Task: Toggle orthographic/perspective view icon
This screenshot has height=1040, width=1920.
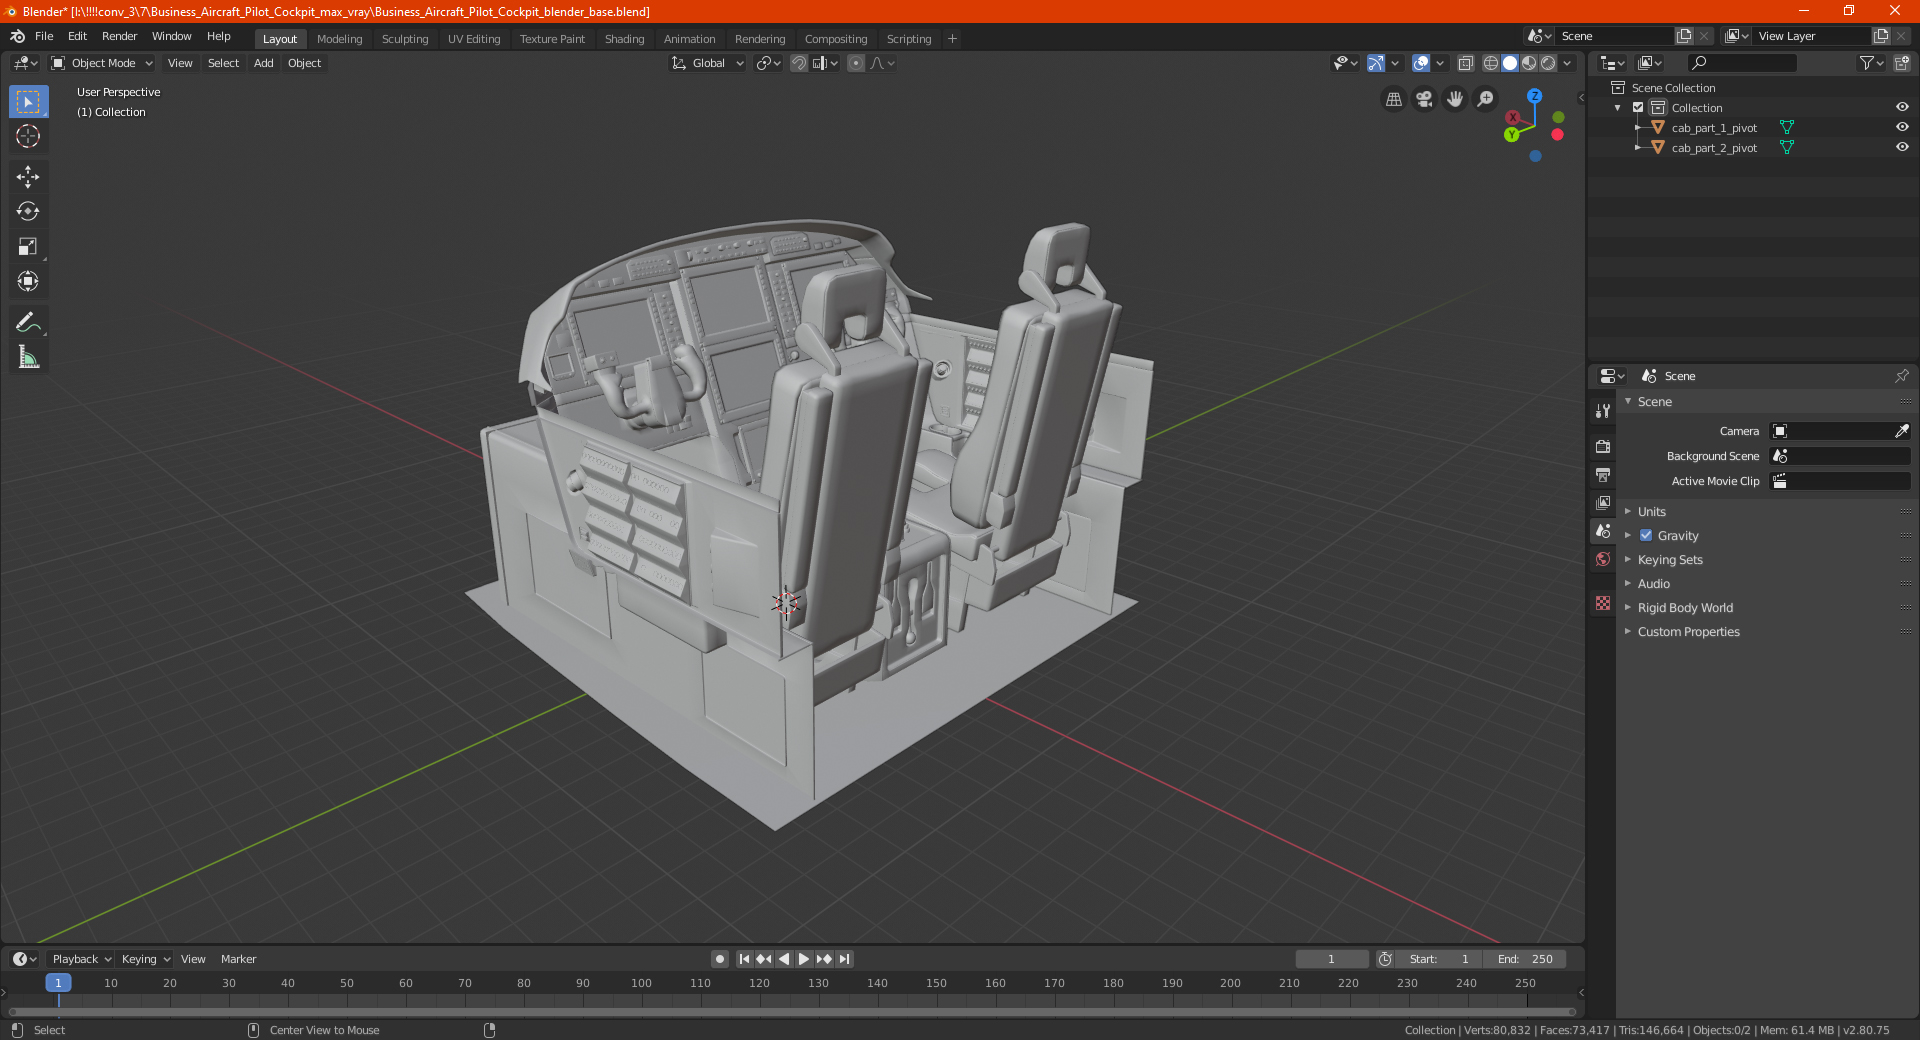Action: pyautogui.click(x=1393, y=99)
